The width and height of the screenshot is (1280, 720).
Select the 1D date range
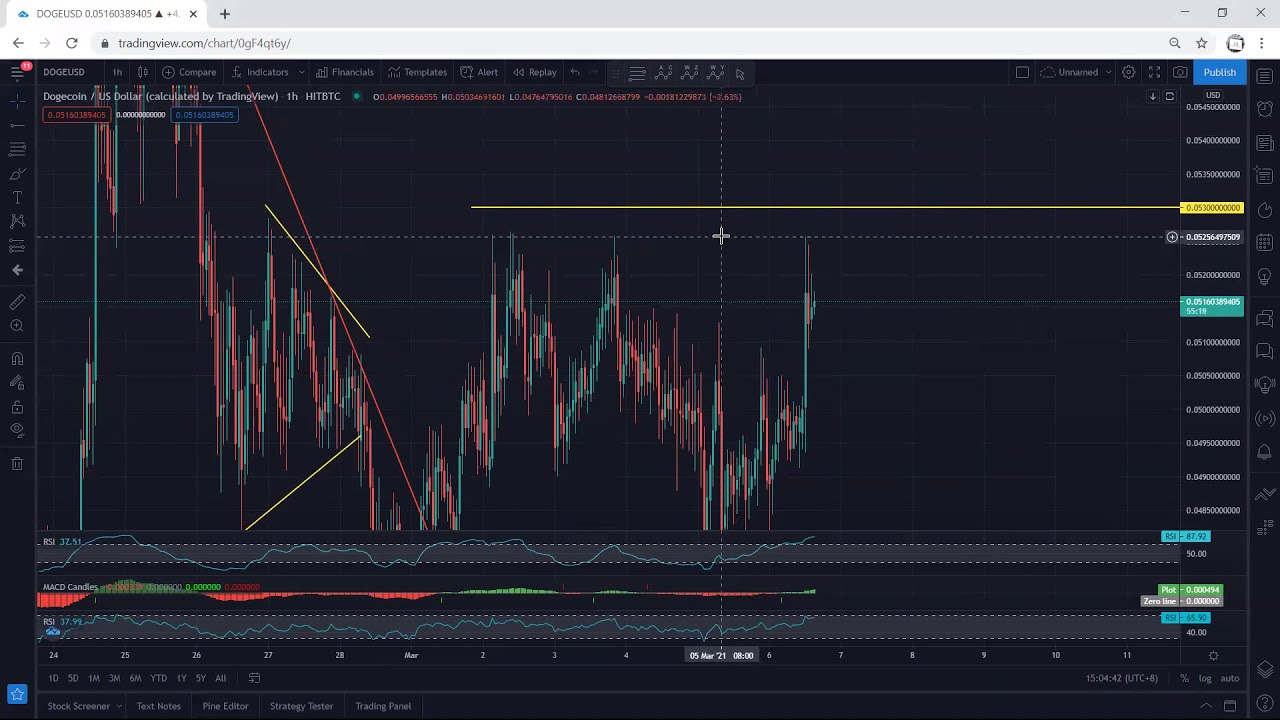tap(53, 678)
